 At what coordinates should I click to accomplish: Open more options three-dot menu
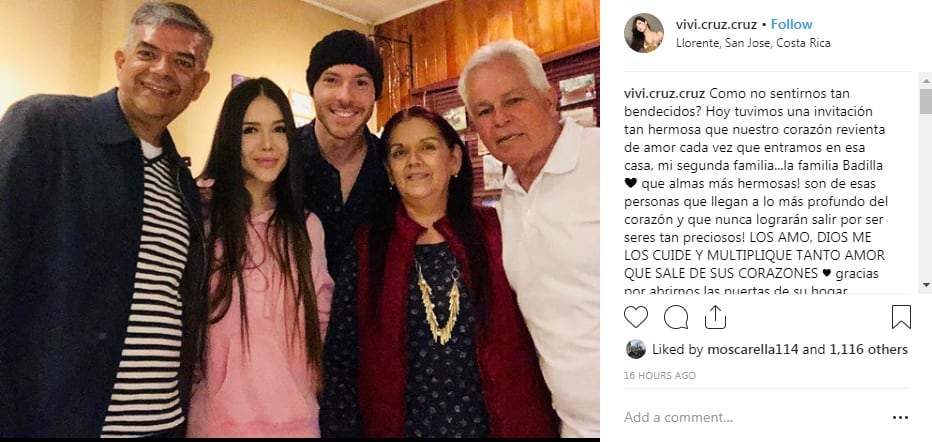click(x=900, y=418)
